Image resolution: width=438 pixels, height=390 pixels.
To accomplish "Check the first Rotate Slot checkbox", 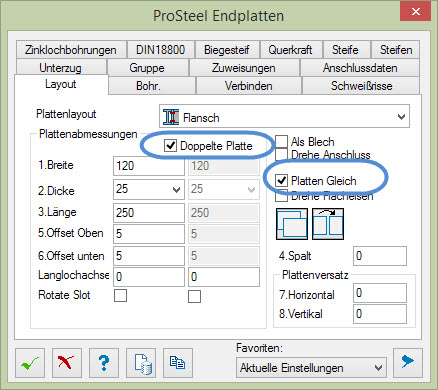I will click(120, 295).
